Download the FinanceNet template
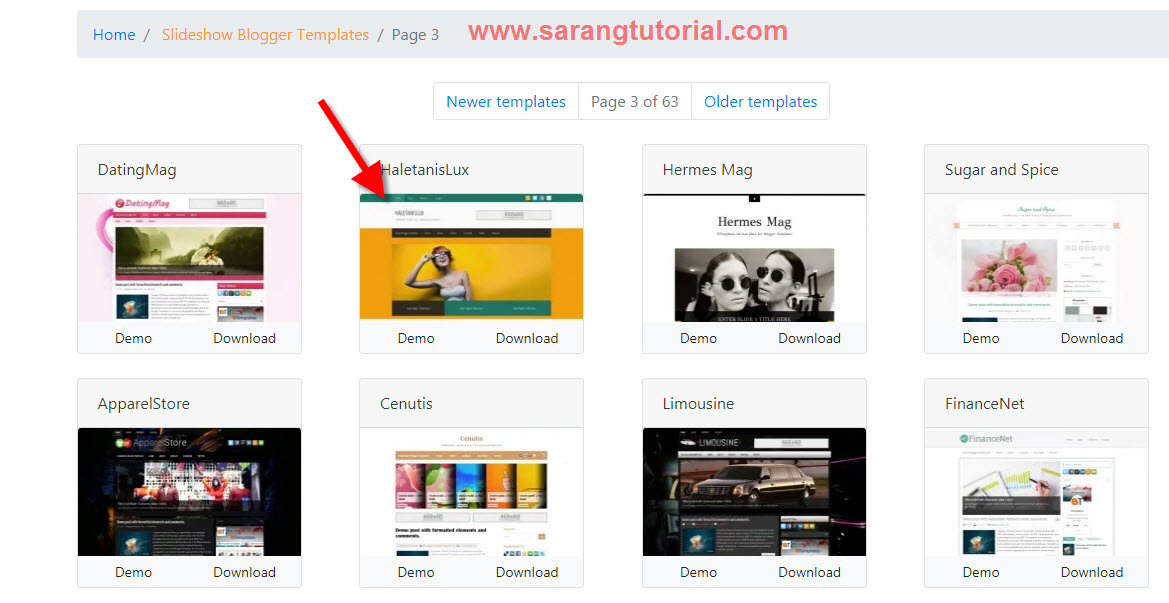 coord(1092,572)
